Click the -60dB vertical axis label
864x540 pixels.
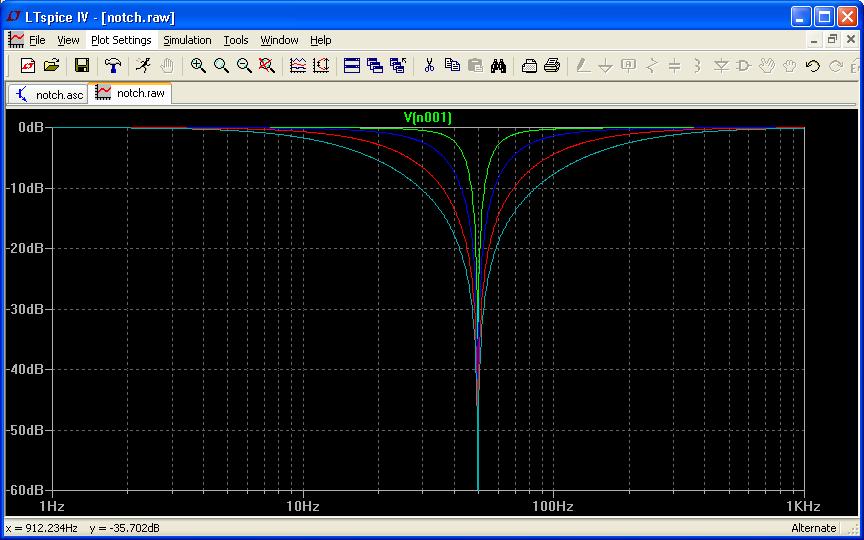coord(25,490)
